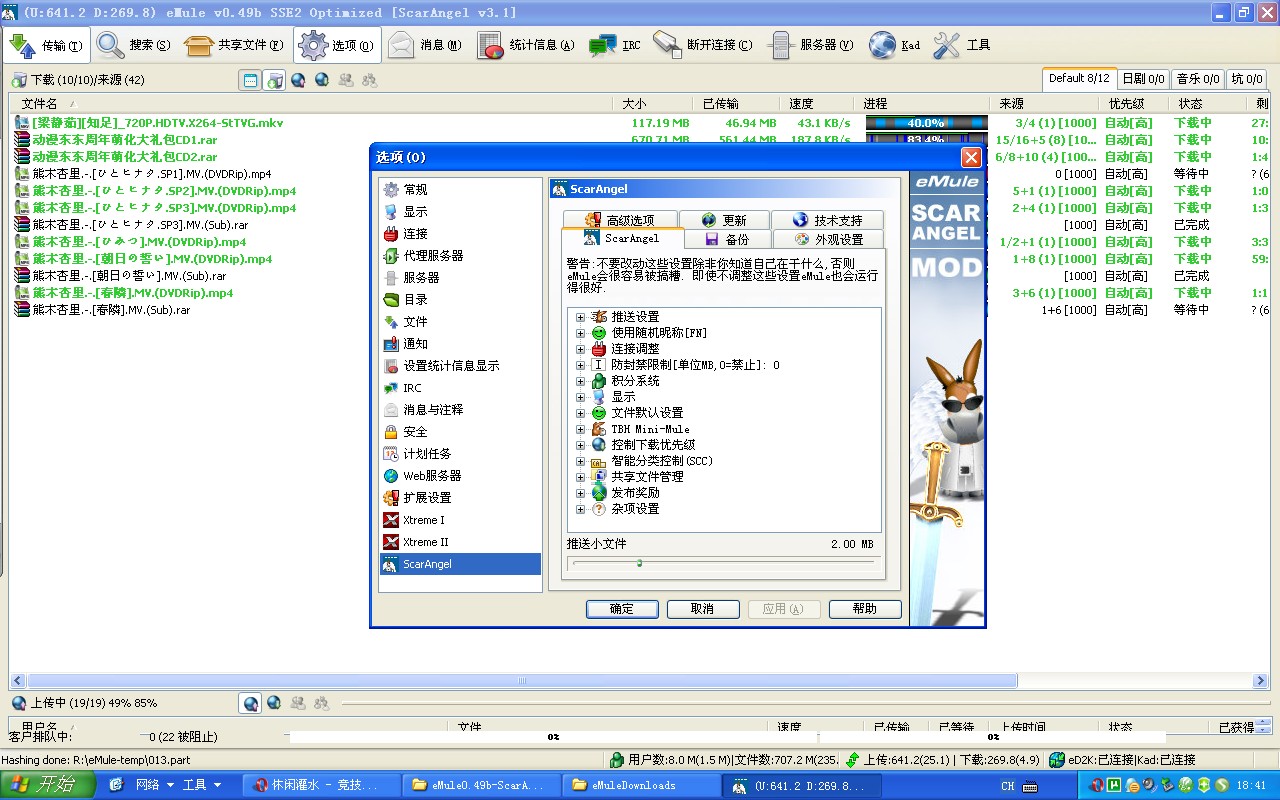Open 统计信息(A) statistics from the toolbar

526,45
